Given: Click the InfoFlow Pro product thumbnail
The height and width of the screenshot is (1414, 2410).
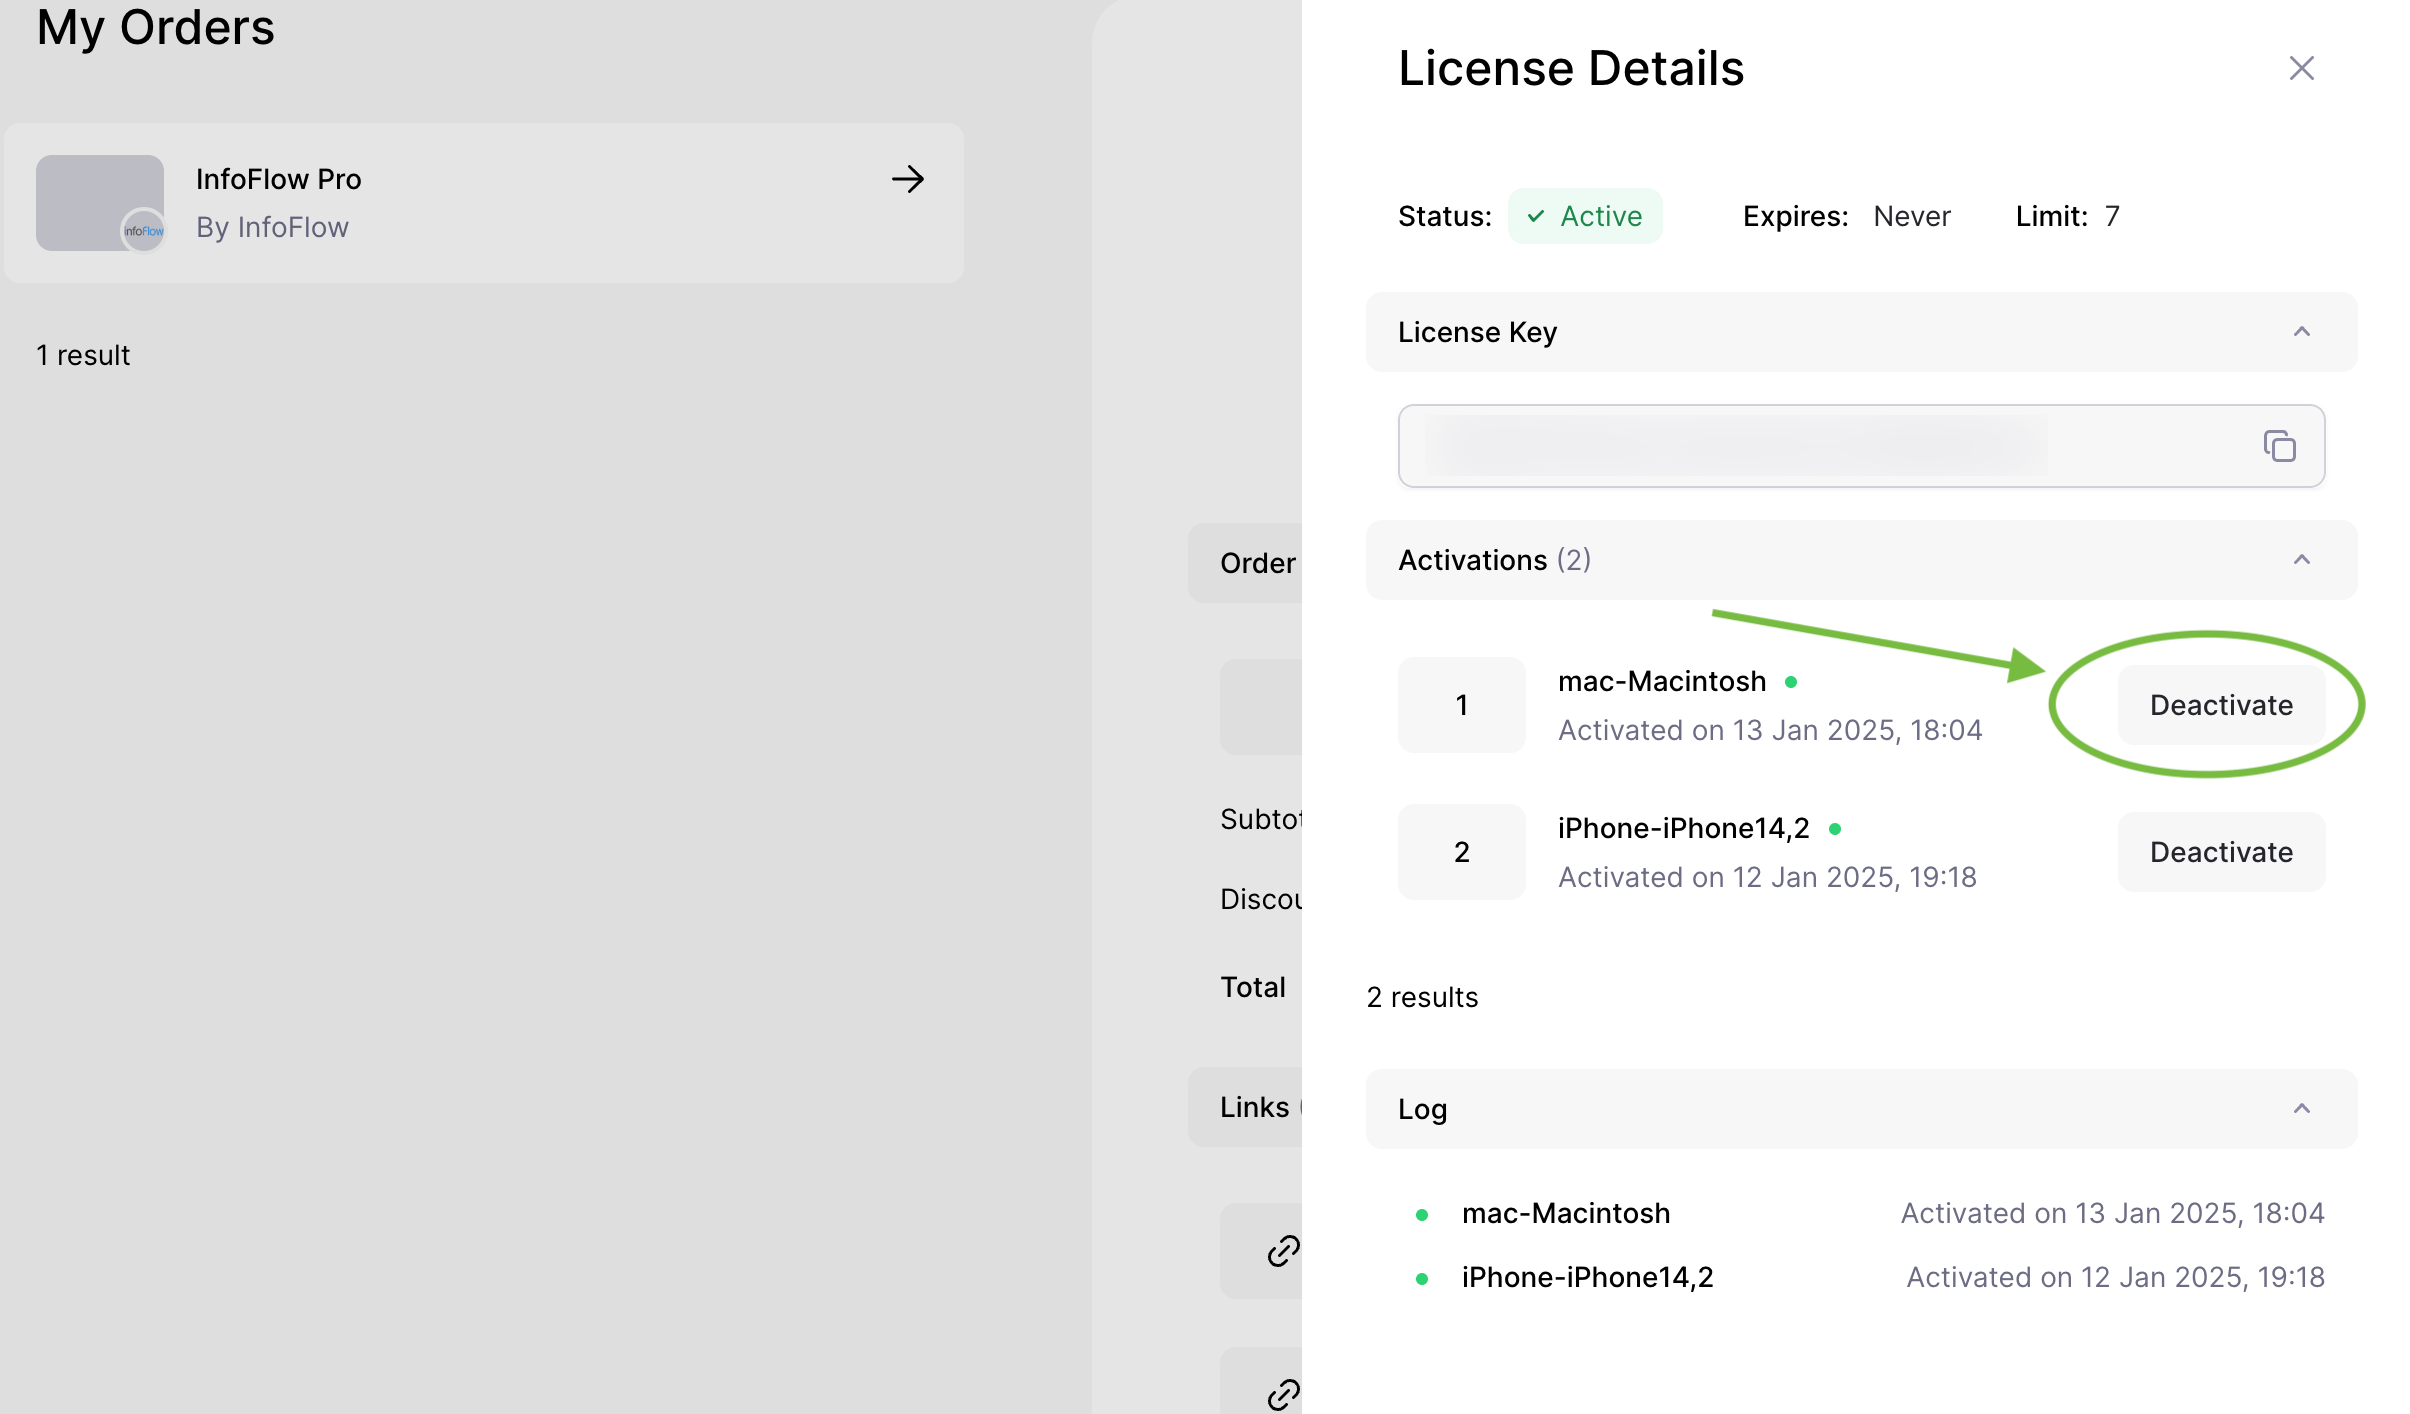Looking at the screenshot, I should [99, 202].
